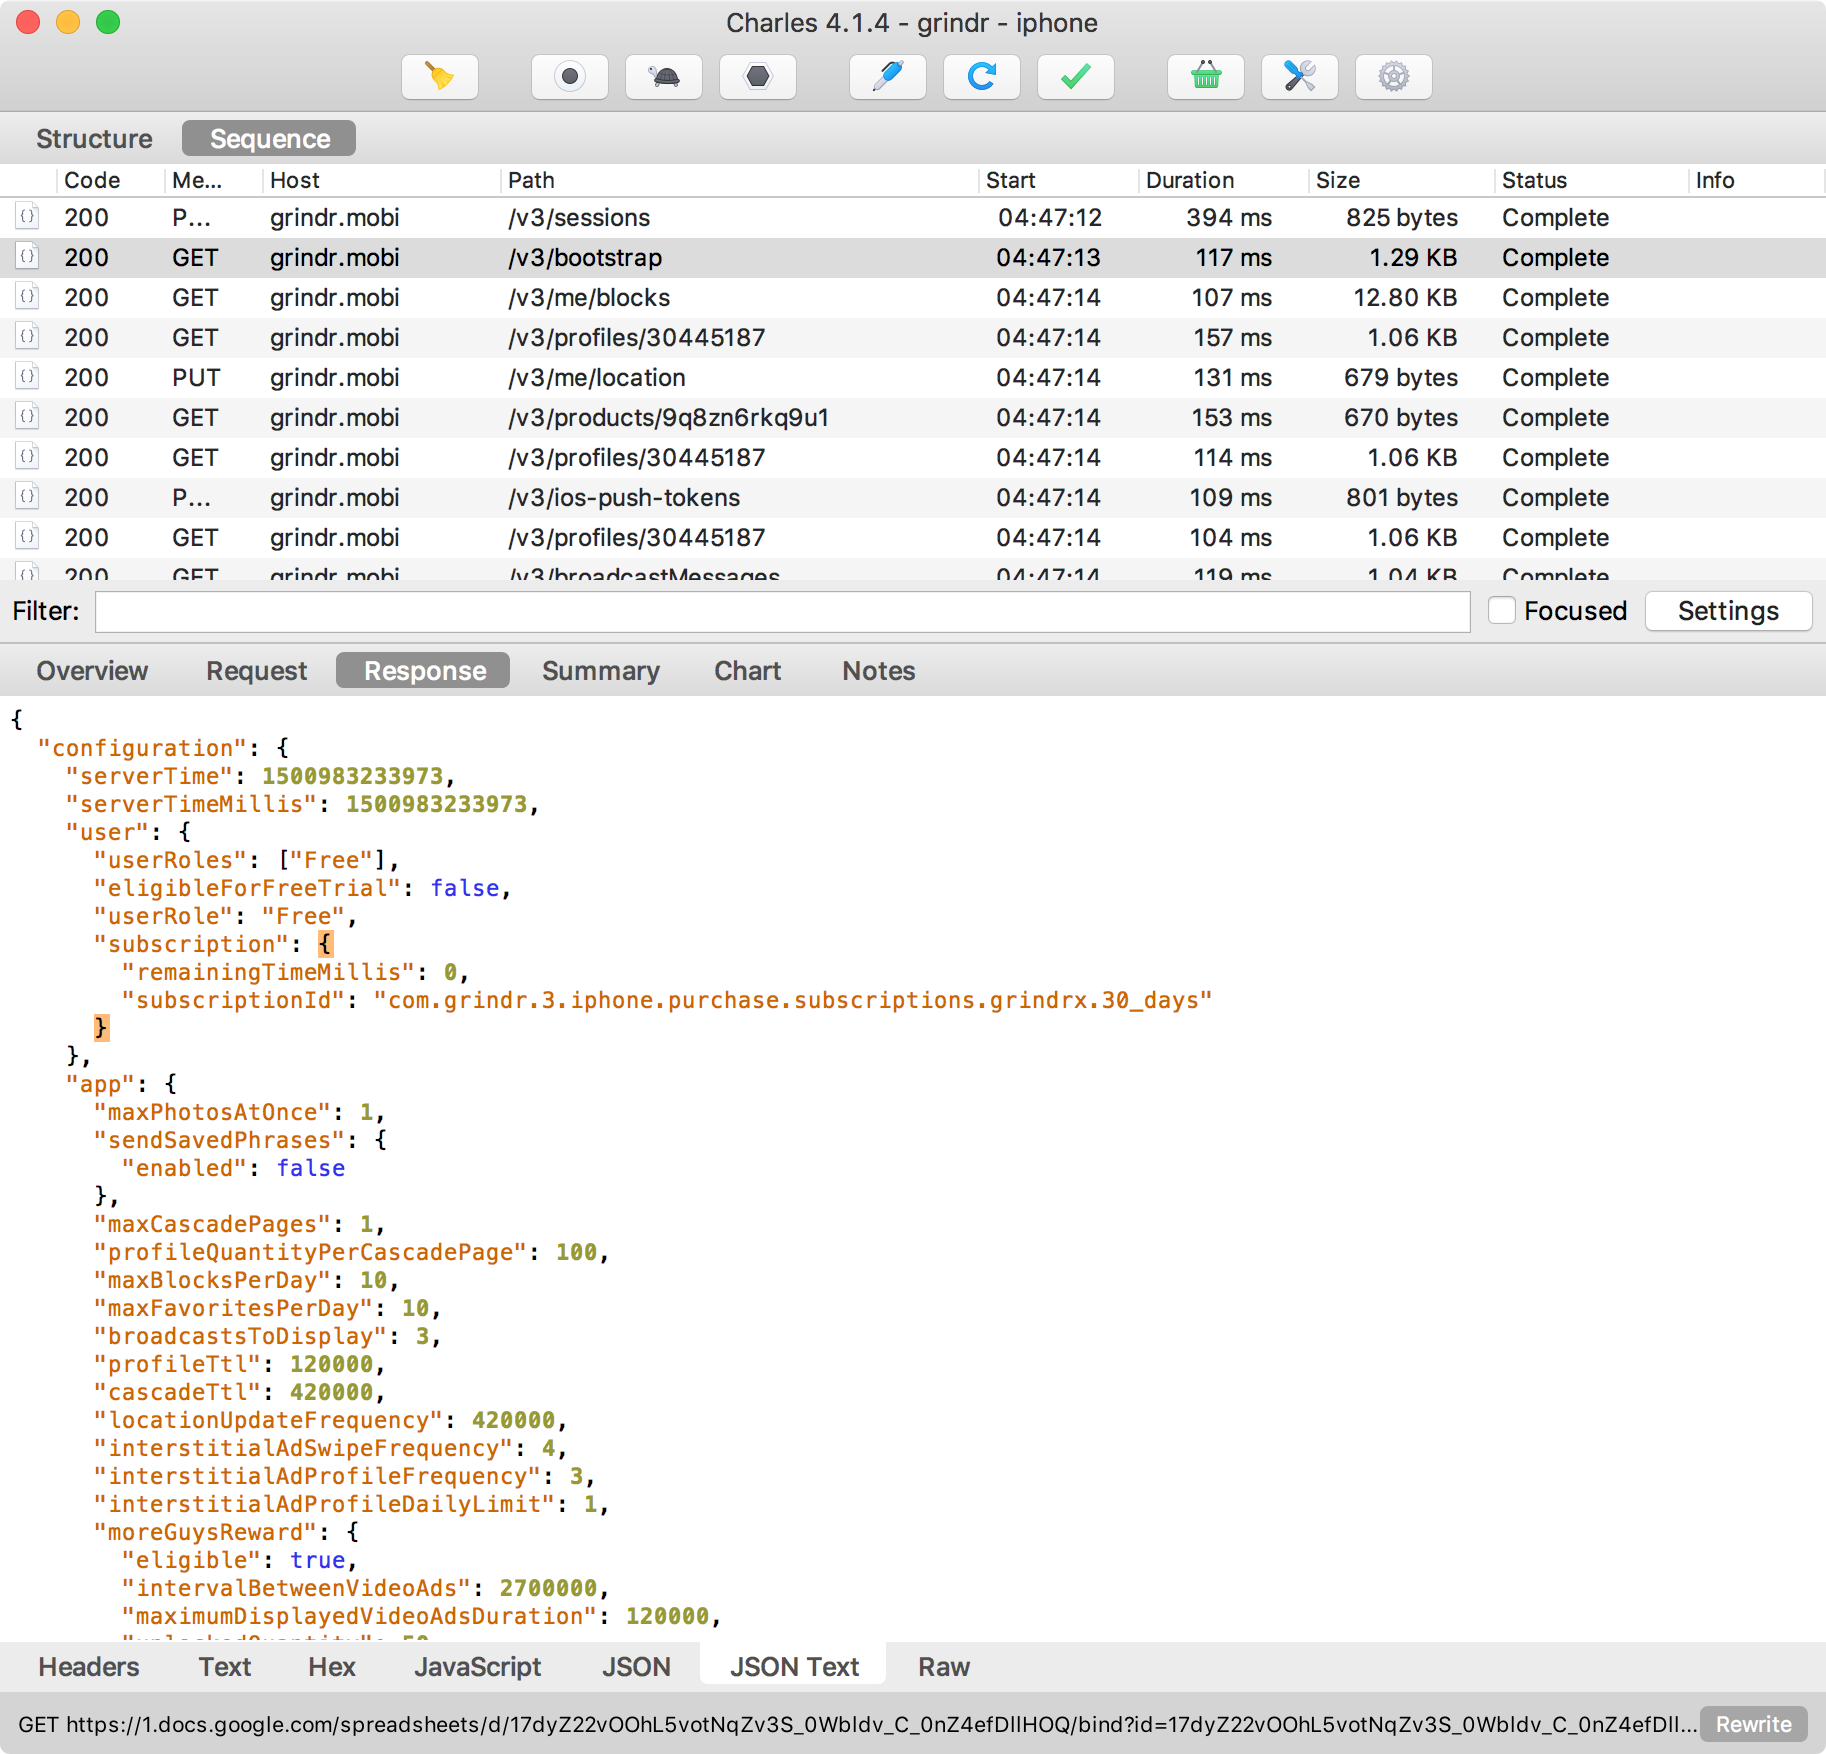Click the "subscriptionId" value string

pos(793,1000)
